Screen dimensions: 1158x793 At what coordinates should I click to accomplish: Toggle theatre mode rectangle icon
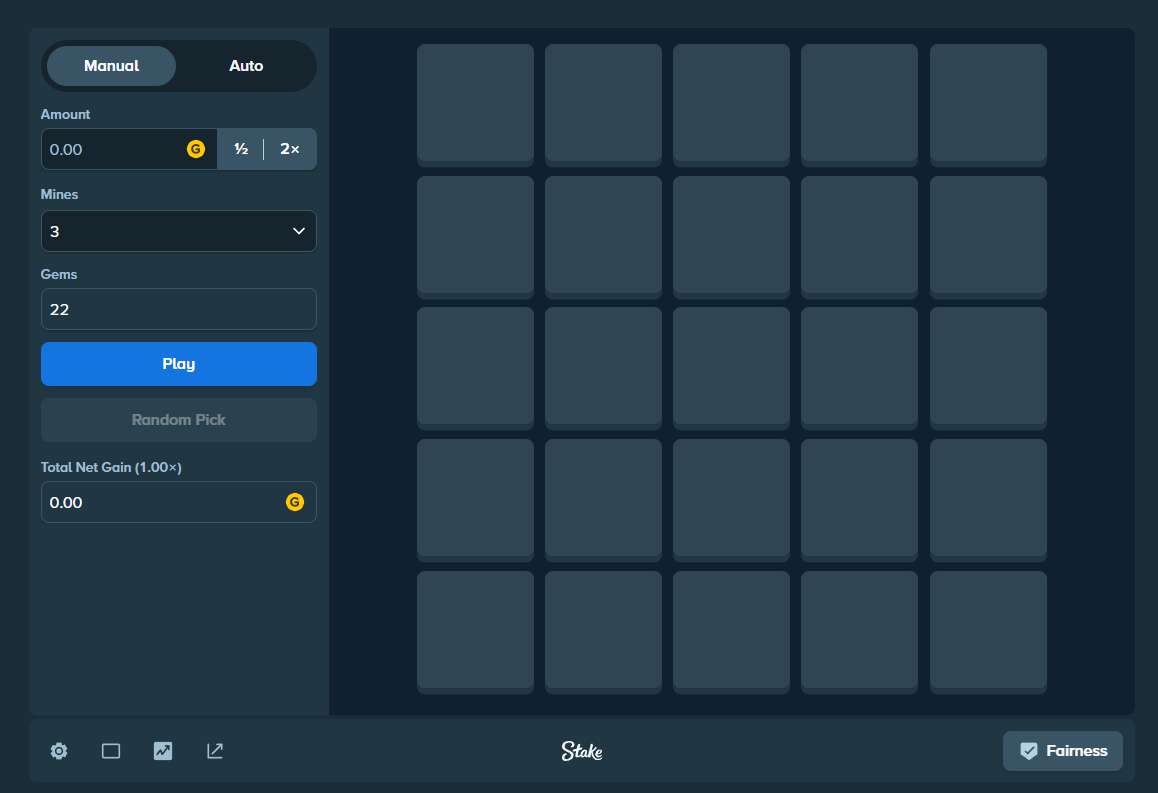click(x=111, y=751)
